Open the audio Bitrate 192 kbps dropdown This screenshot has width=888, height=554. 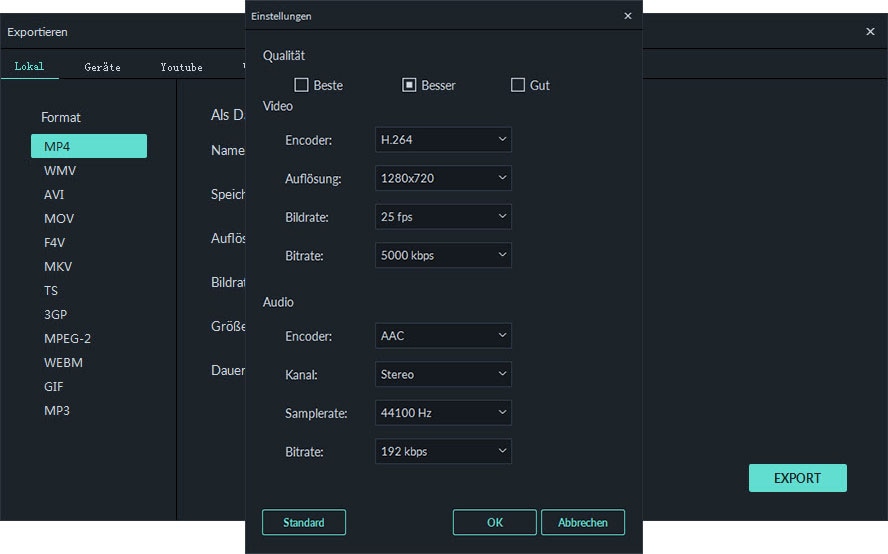coord(443,451)
